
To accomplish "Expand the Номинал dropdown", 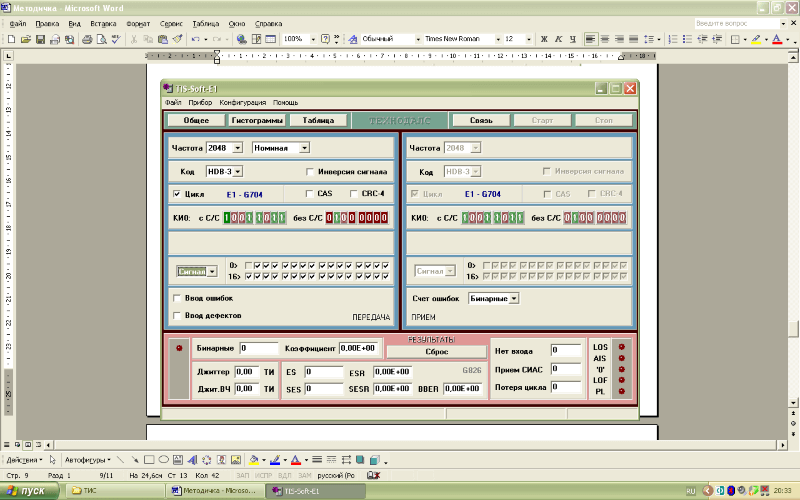I will [x=304, y=148].
